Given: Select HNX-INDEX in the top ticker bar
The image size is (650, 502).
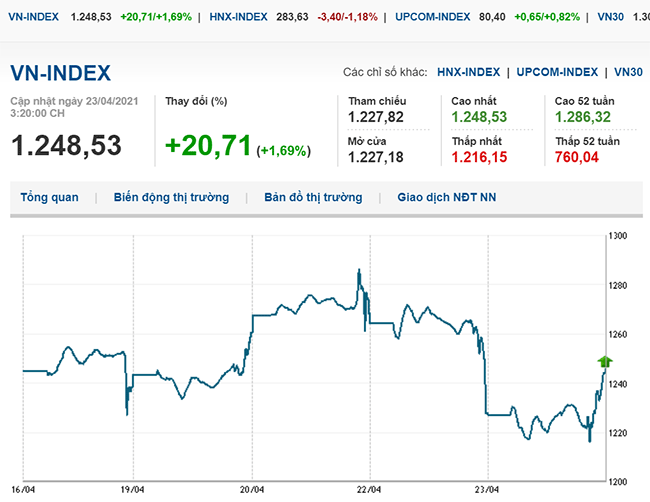Looking at the screenshot, I should 238,18.
